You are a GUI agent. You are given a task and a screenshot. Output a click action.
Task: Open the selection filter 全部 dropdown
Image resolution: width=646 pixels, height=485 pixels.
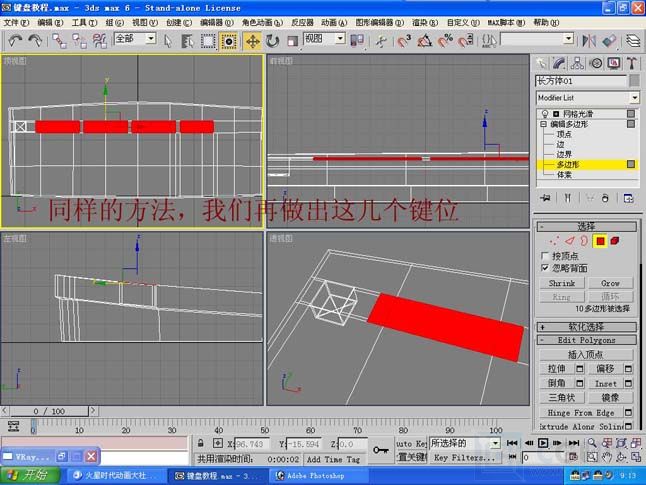click(151, 39)
